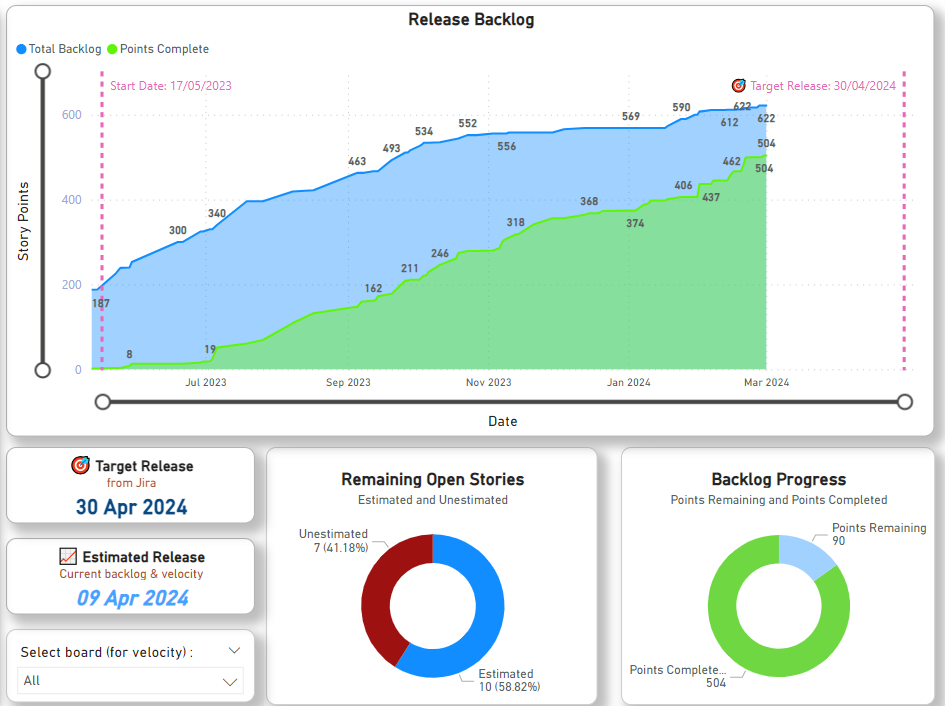Screen dimensions: 945x706
Task: Click the Remaining Open Stories title
Action: [433, 479]
